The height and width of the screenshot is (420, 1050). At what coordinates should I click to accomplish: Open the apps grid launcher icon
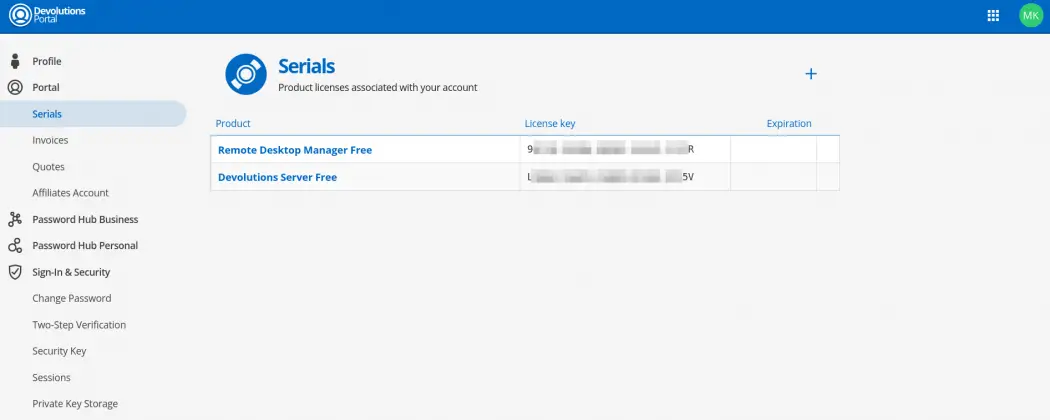pyautogui.click(x=993, y=15)
